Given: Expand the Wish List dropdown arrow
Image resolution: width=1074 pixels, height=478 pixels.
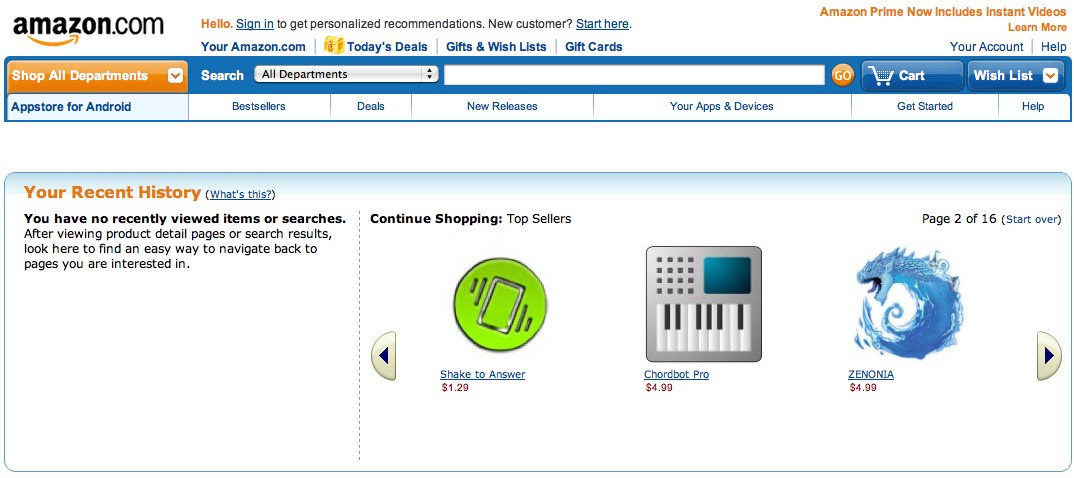Looking at the screenshot, I should (1050, 75).
